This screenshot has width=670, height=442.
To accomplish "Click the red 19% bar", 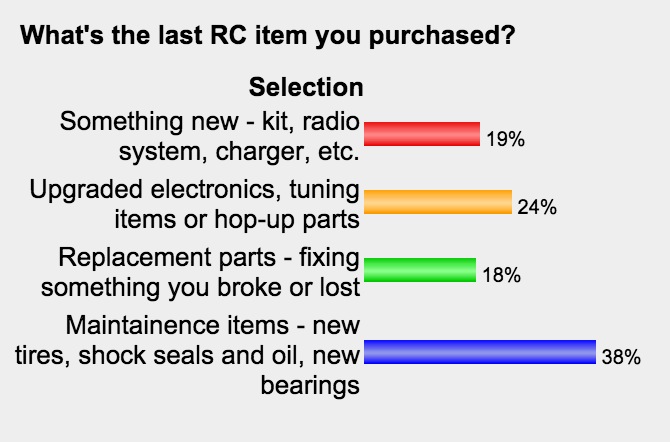I will [x=422, y=134].
